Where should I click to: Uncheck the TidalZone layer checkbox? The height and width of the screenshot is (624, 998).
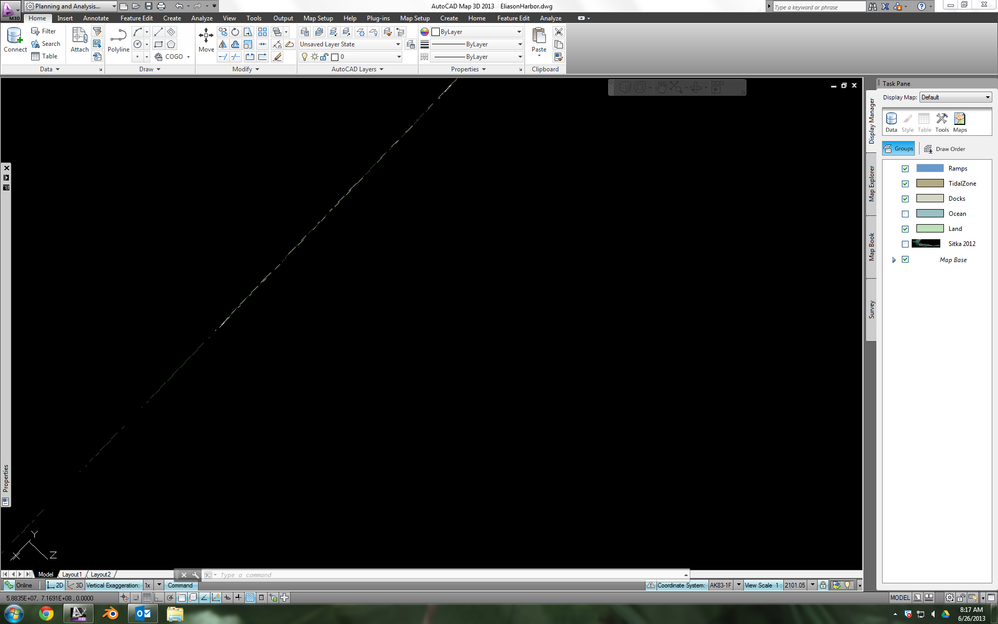(x=905, y=183)
